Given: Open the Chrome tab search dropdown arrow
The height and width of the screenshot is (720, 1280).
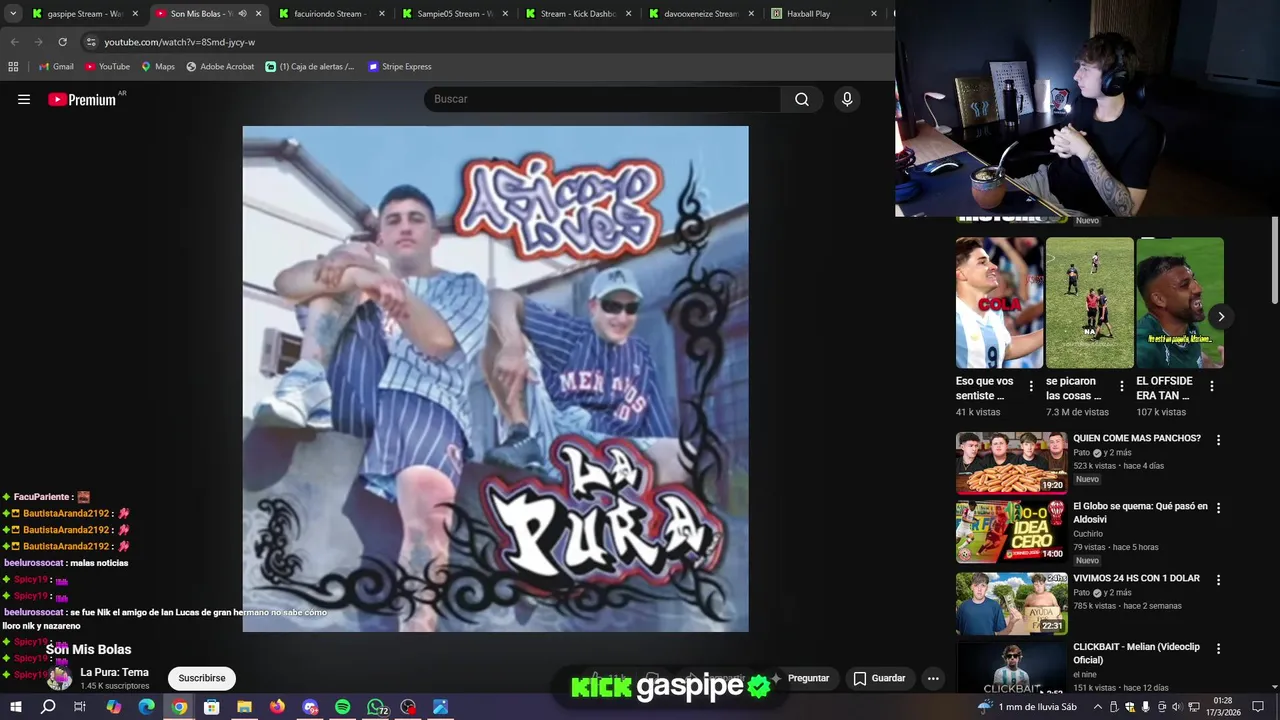Looking at the screenshot, I should tap(13, 14).
